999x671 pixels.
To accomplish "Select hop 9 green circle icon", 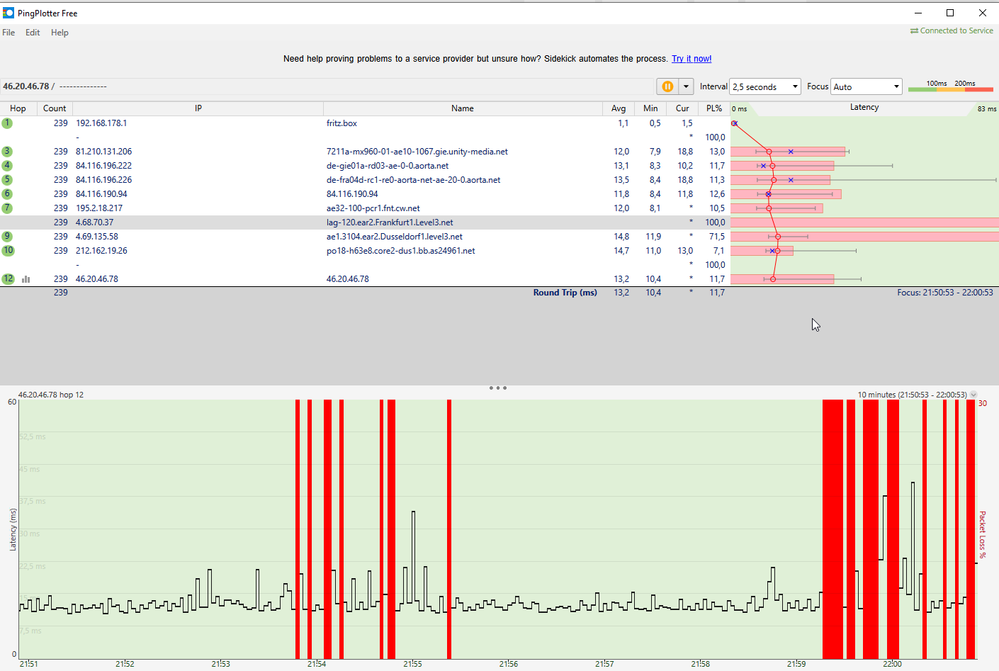I will point(7,236).
